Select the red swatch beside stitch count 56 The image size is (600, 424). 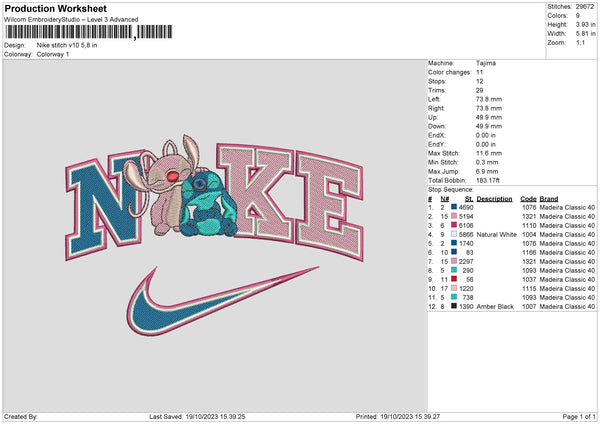454,279
